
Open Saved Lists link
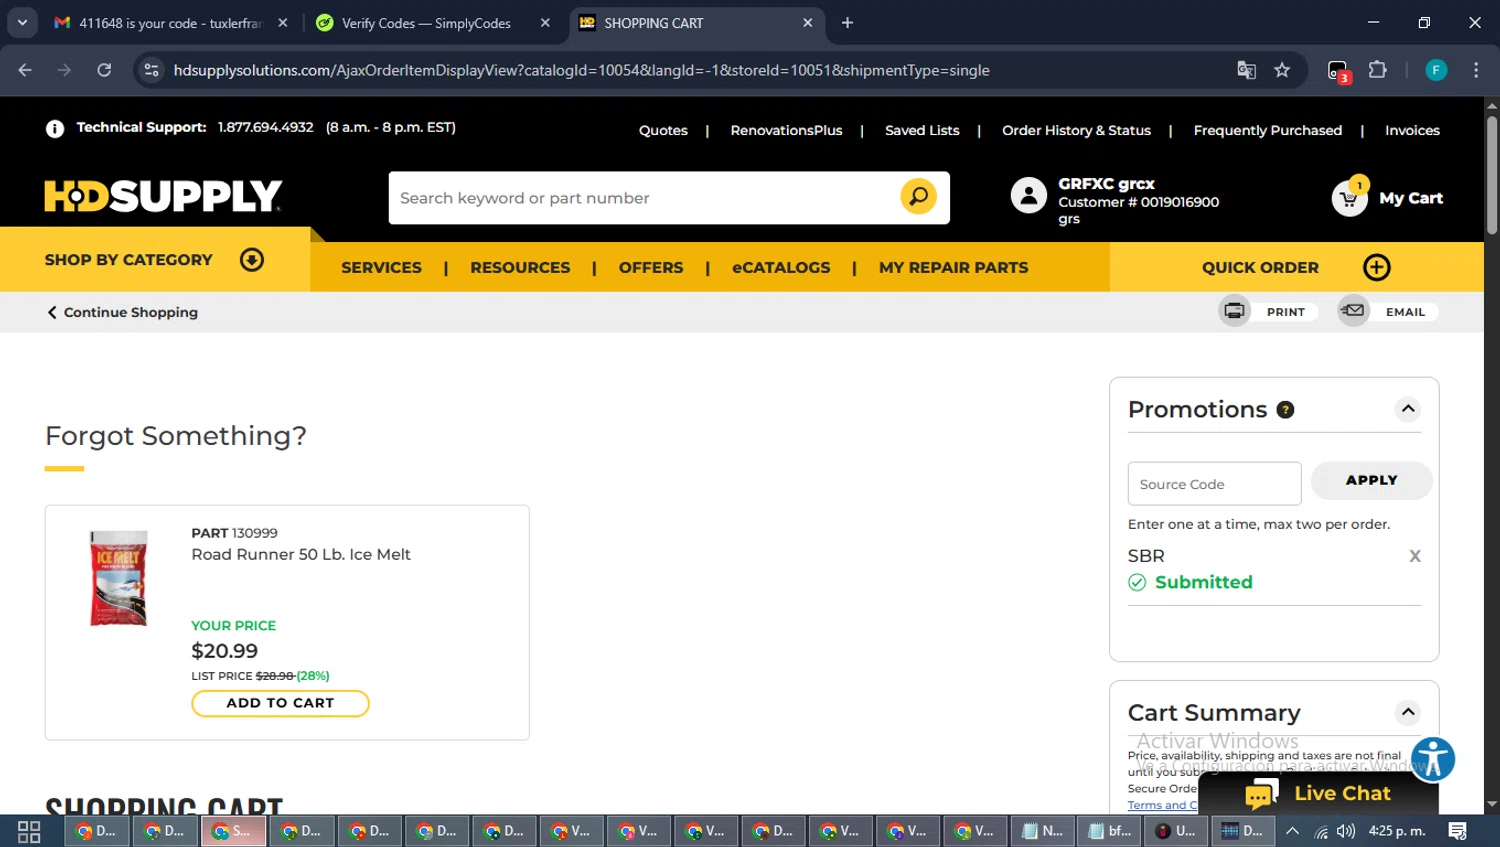coord(922,131)
